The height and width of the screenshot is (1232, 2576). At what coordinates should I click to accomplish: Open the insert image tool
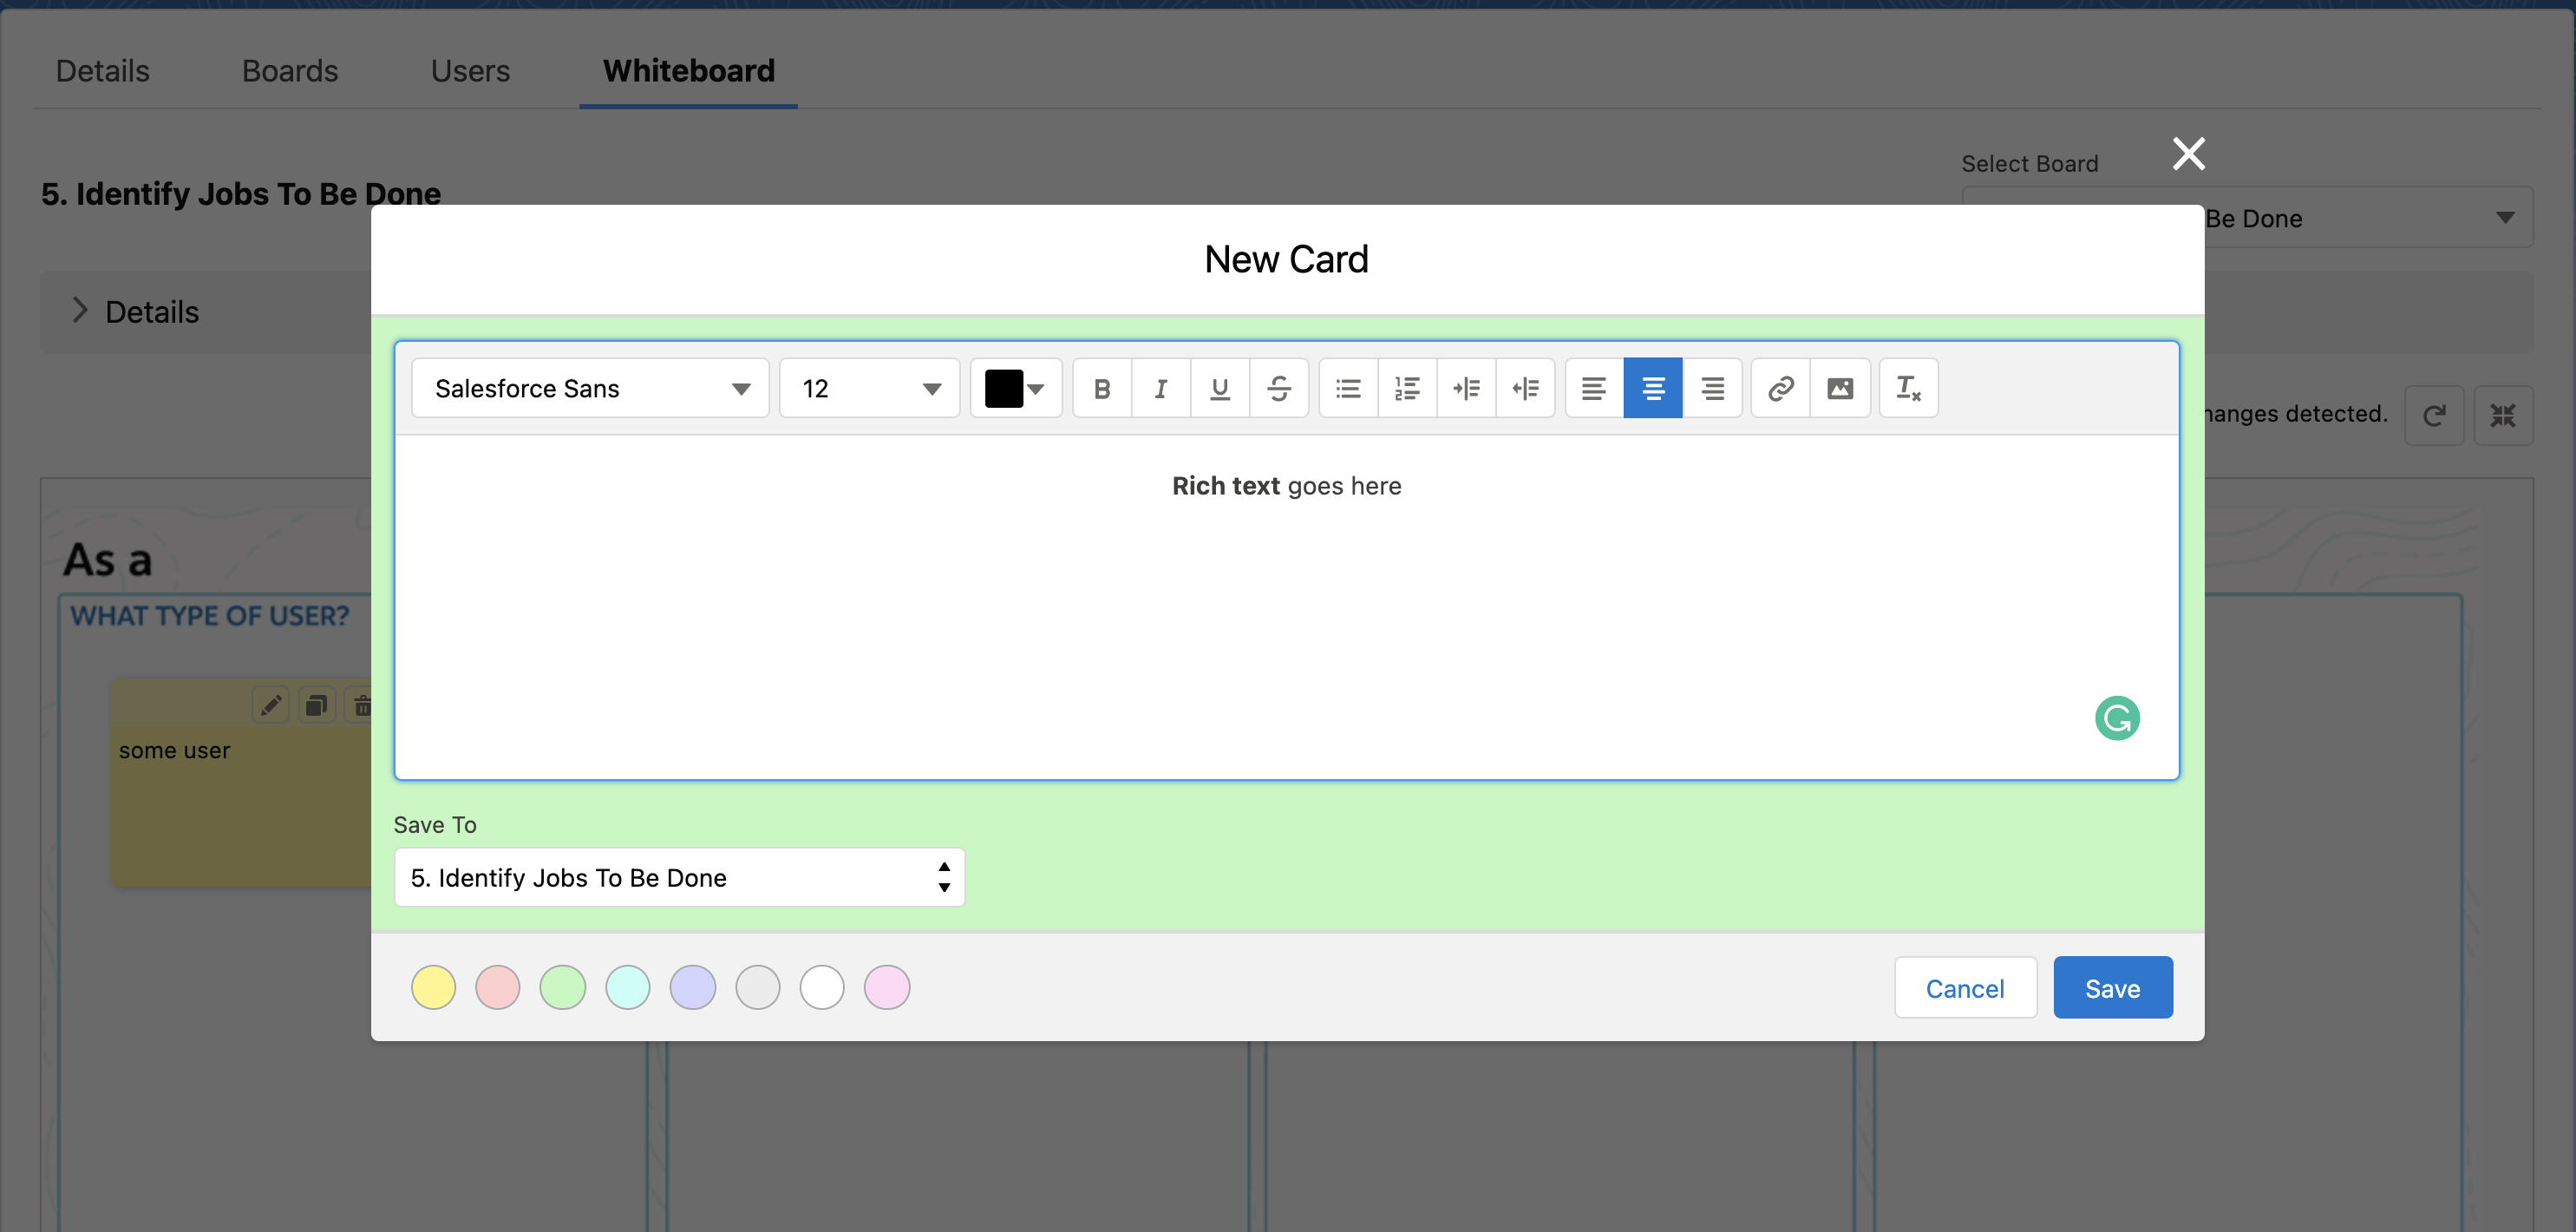(x=1841, y=388)
